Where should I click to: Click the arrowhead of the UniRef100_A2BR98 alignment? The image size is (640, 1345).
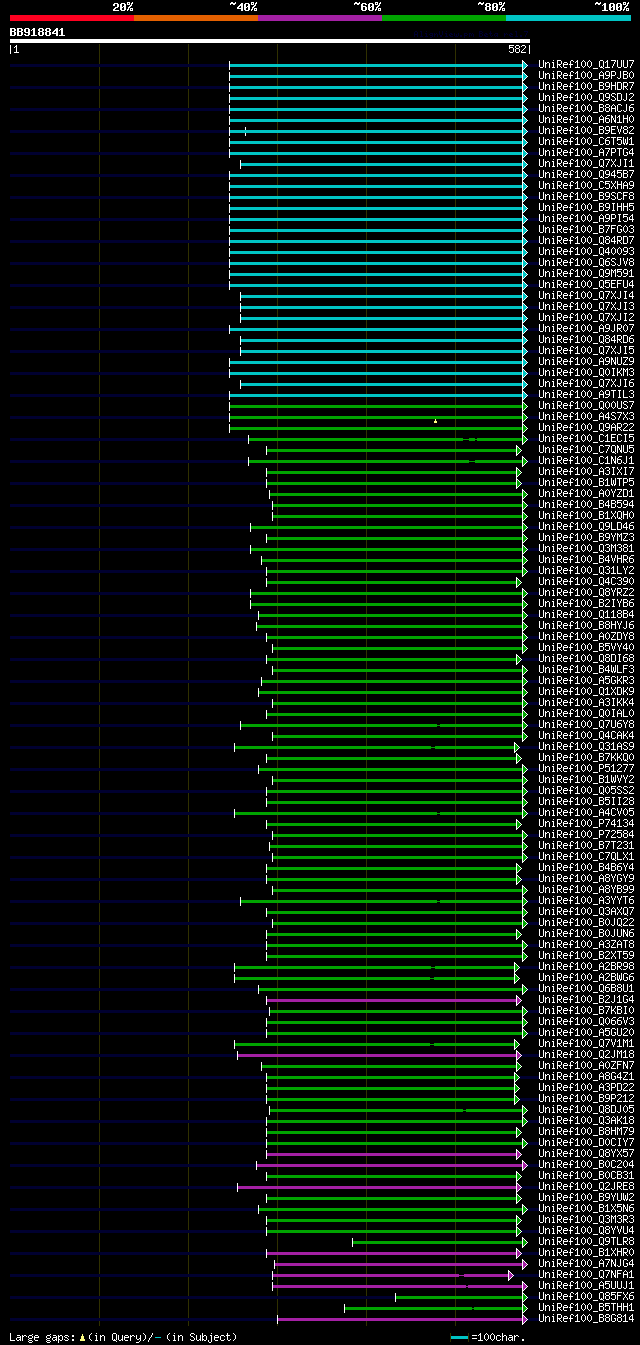tap(517, 966)
